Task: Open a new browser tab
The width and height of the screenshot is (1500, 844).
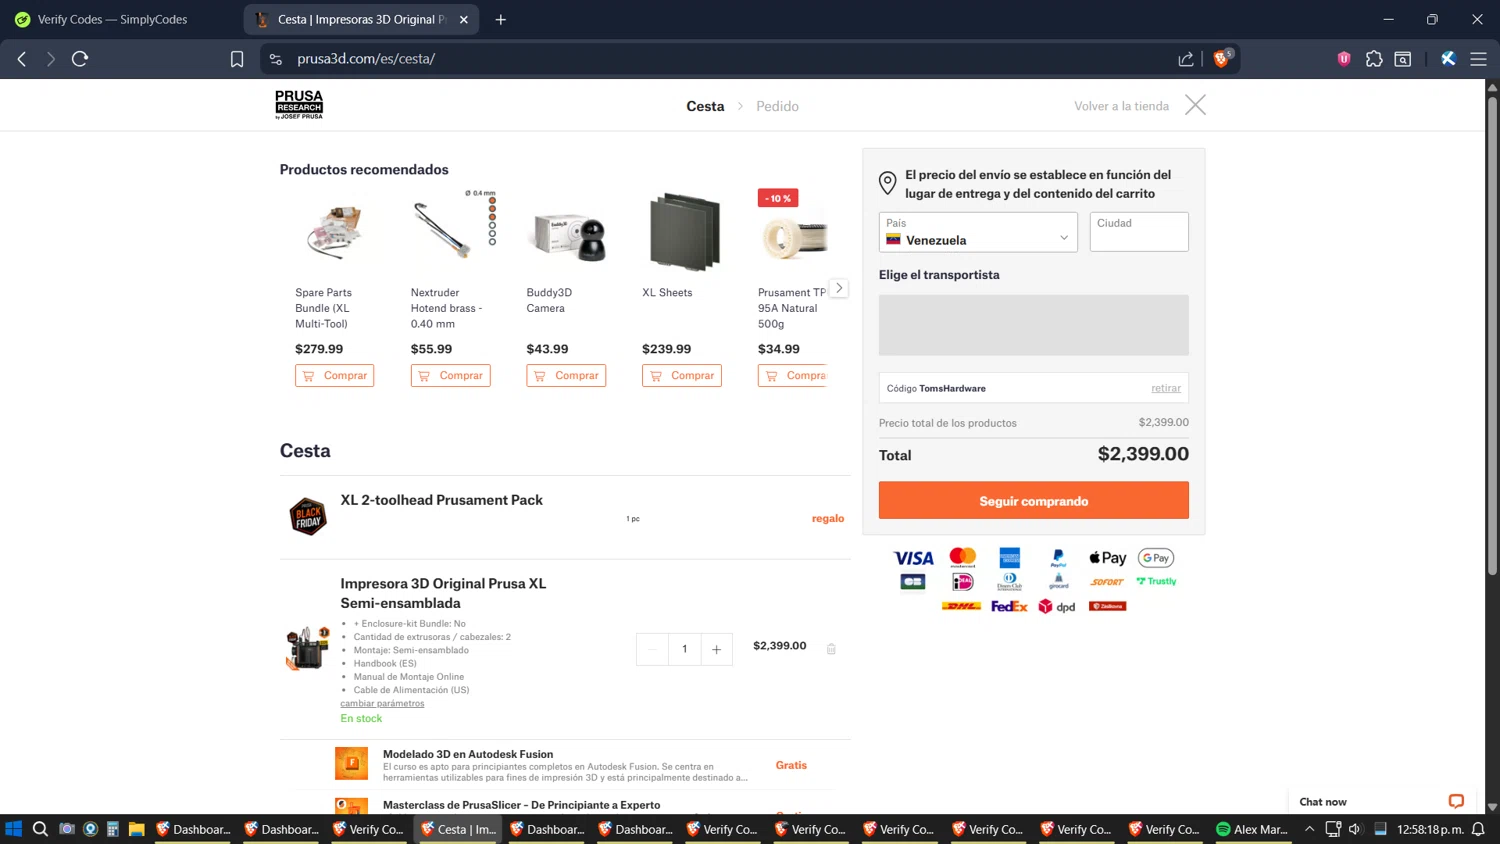Action: (x=501, y=19)
